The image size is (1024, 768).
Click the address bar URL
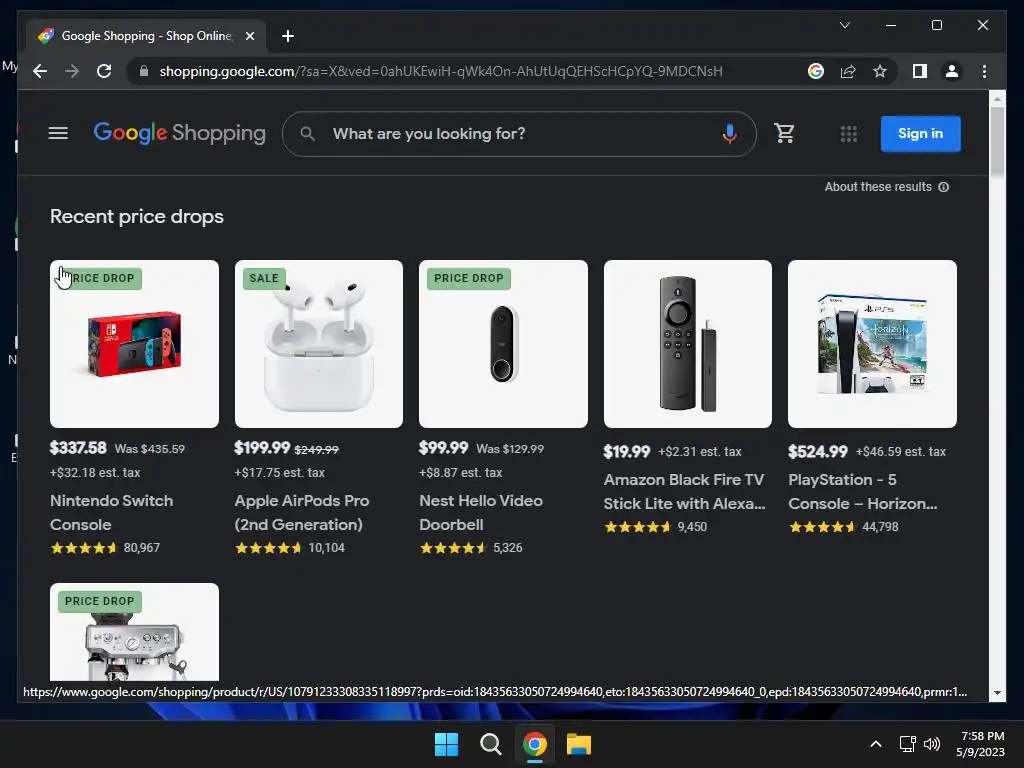pos(441,71)
